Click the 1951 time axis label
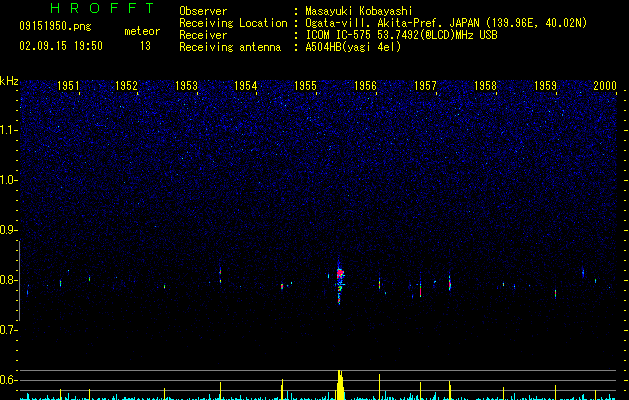 pos(68,86)
